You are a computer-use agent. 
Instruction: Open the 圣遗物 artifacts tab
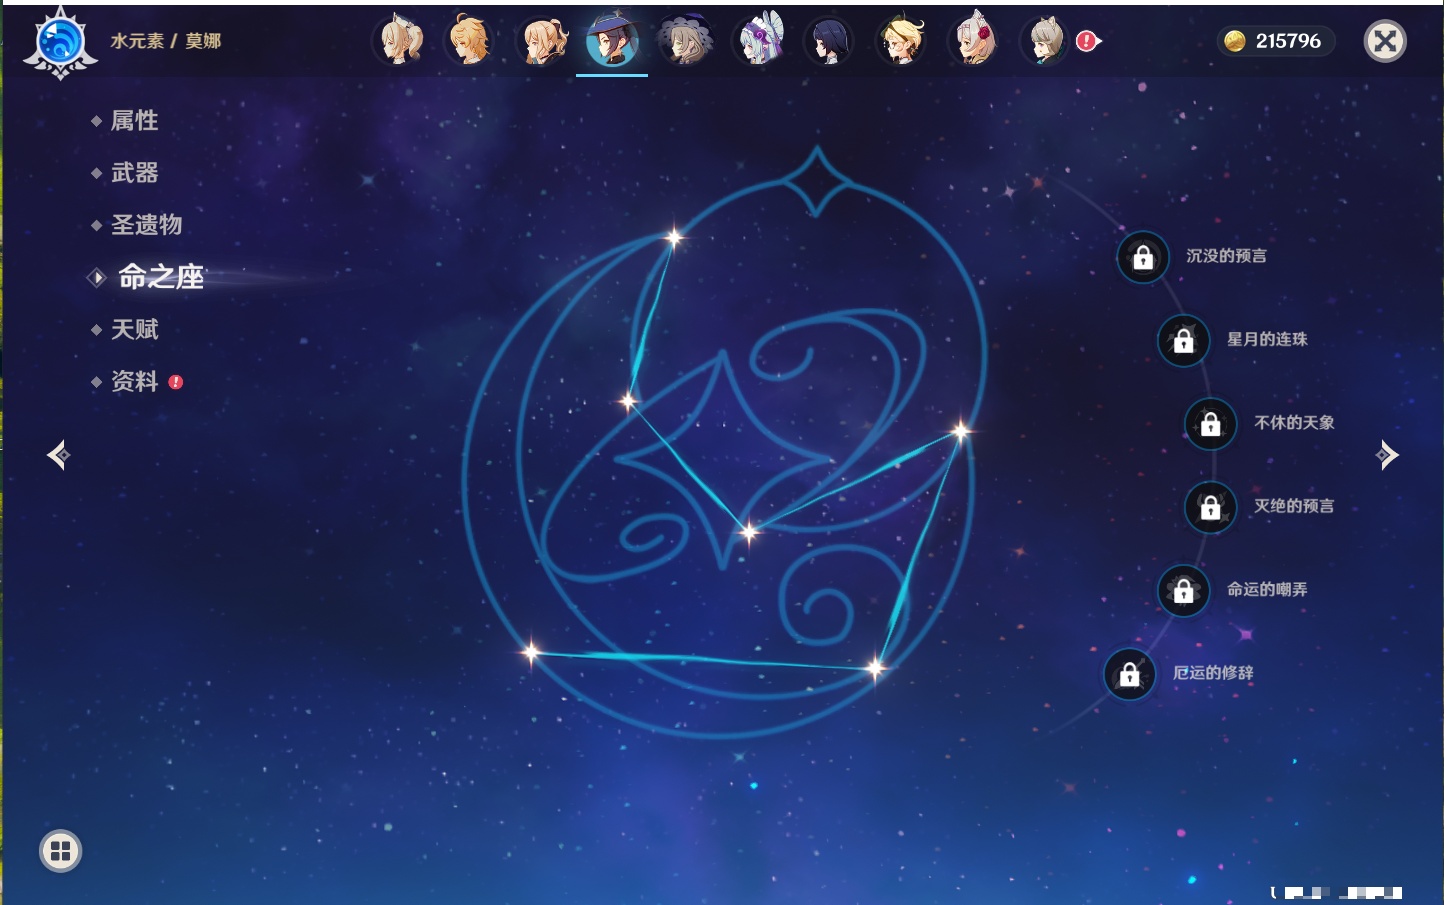click(147, 225)
